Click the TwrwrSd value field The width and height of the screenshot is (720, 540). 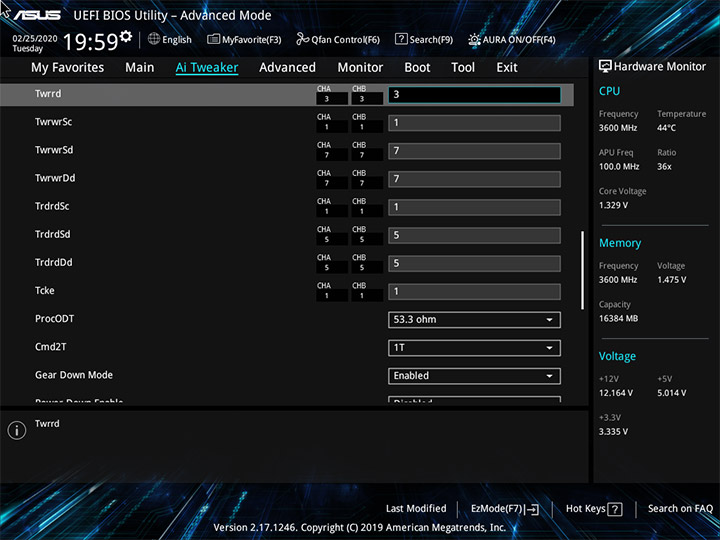coord(474,151)
